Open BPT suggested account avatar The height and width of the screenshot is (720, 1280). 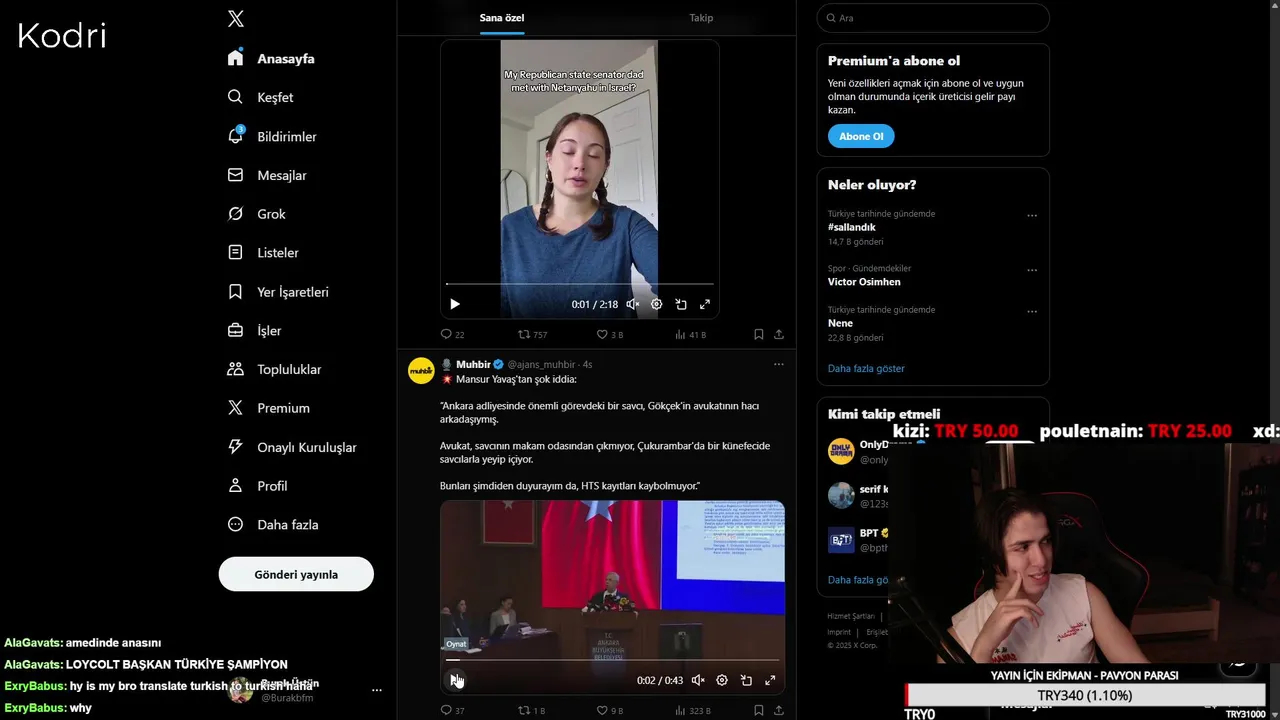841,540
